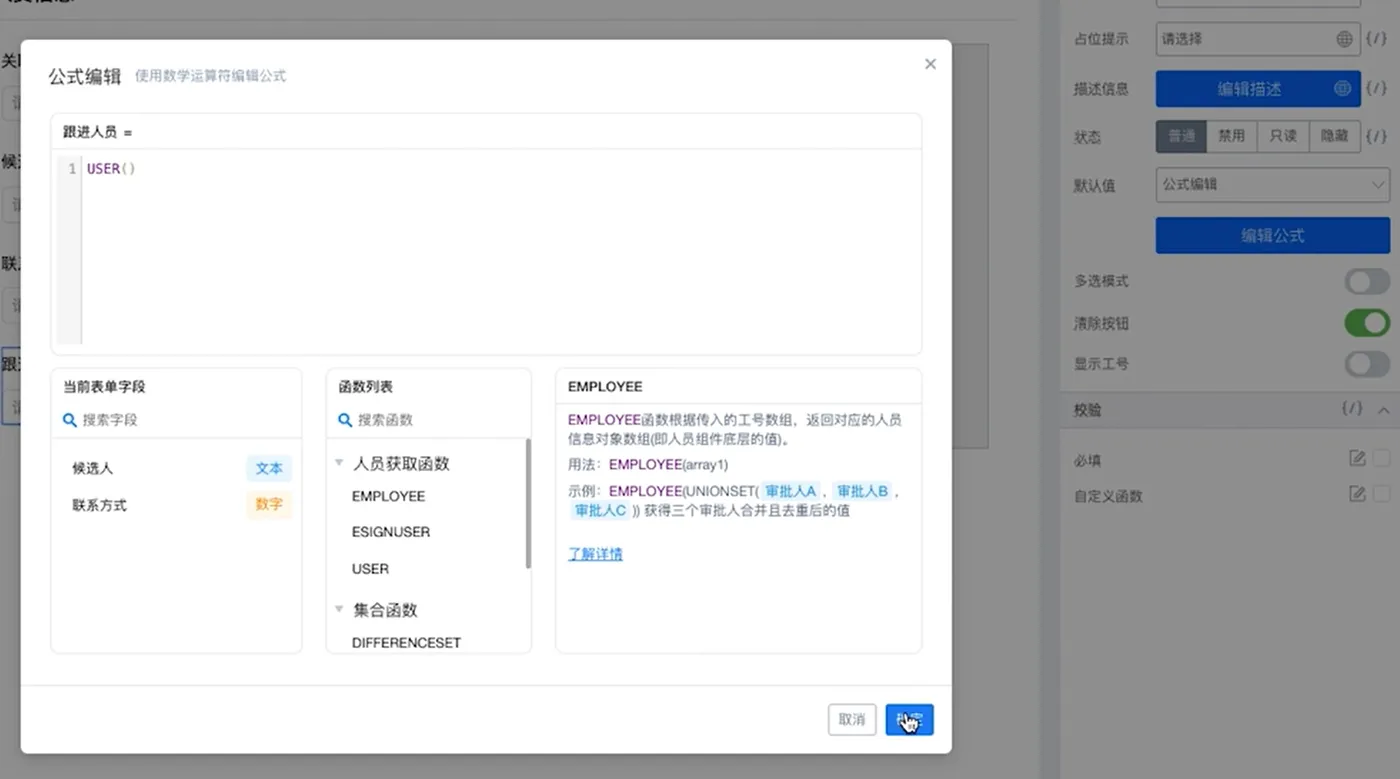Click the 占位提示 请选择 input
1400x779 pixels.
1258,39
